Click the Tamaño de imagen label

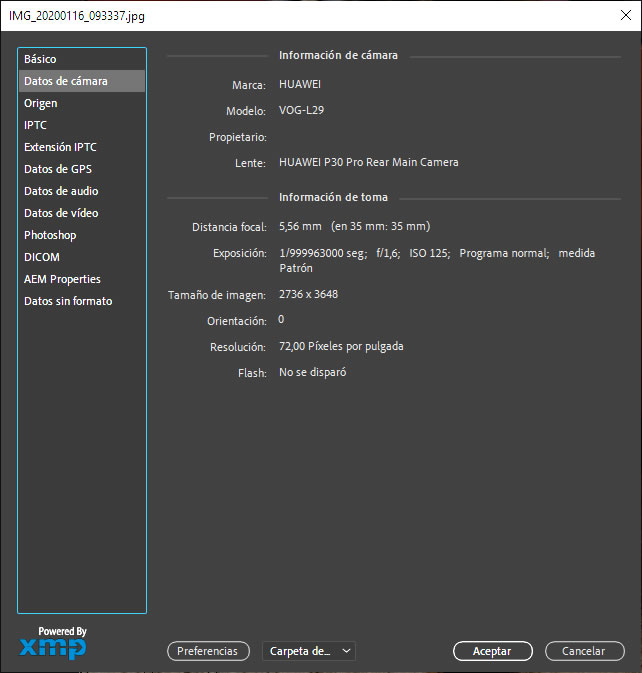click(217, 295)
